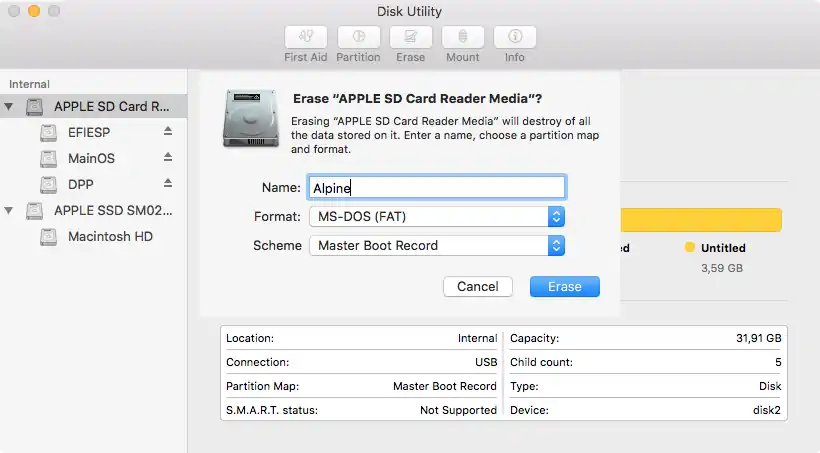The width and height of the screenshot is (820, 453).
Task: Click the green zoom window button
Action: point(54,12)
